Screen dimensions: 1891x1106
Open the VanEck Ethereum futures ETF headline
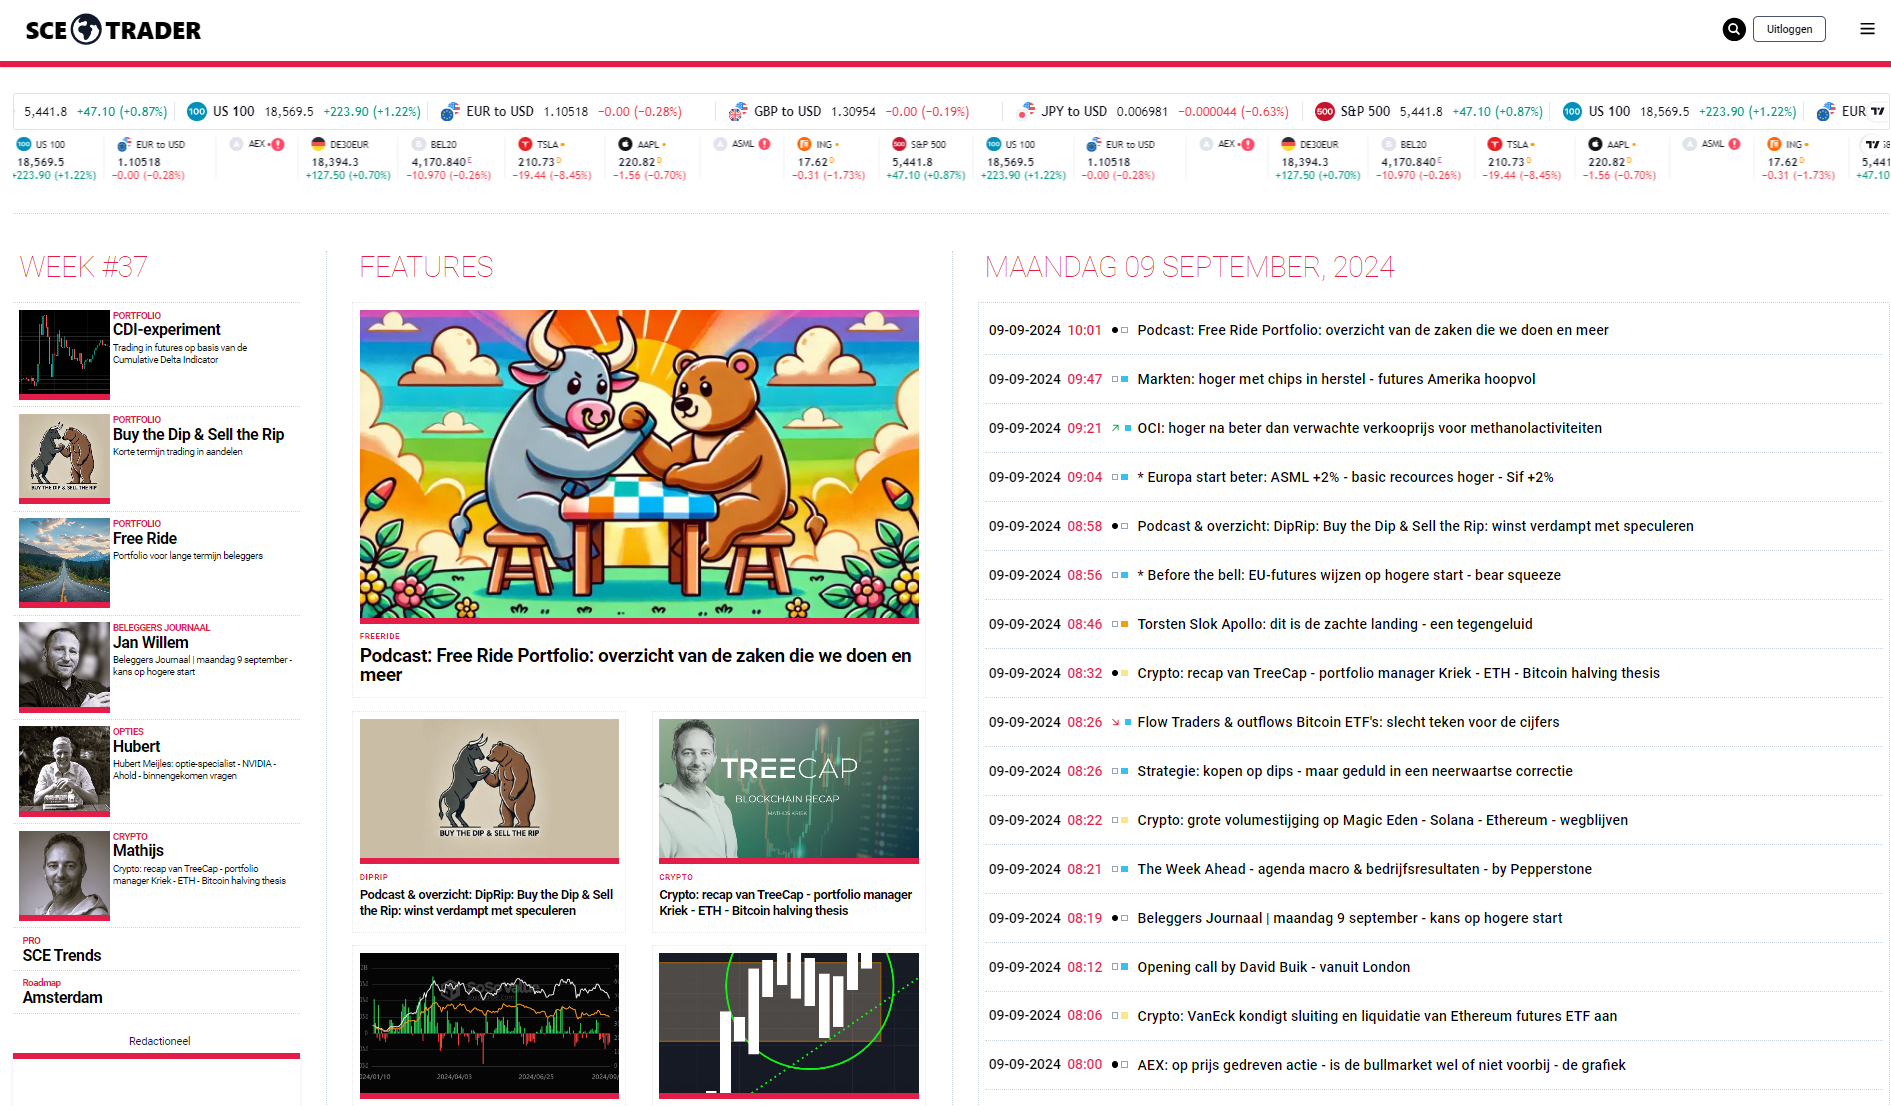(x=1377, y=1017)
